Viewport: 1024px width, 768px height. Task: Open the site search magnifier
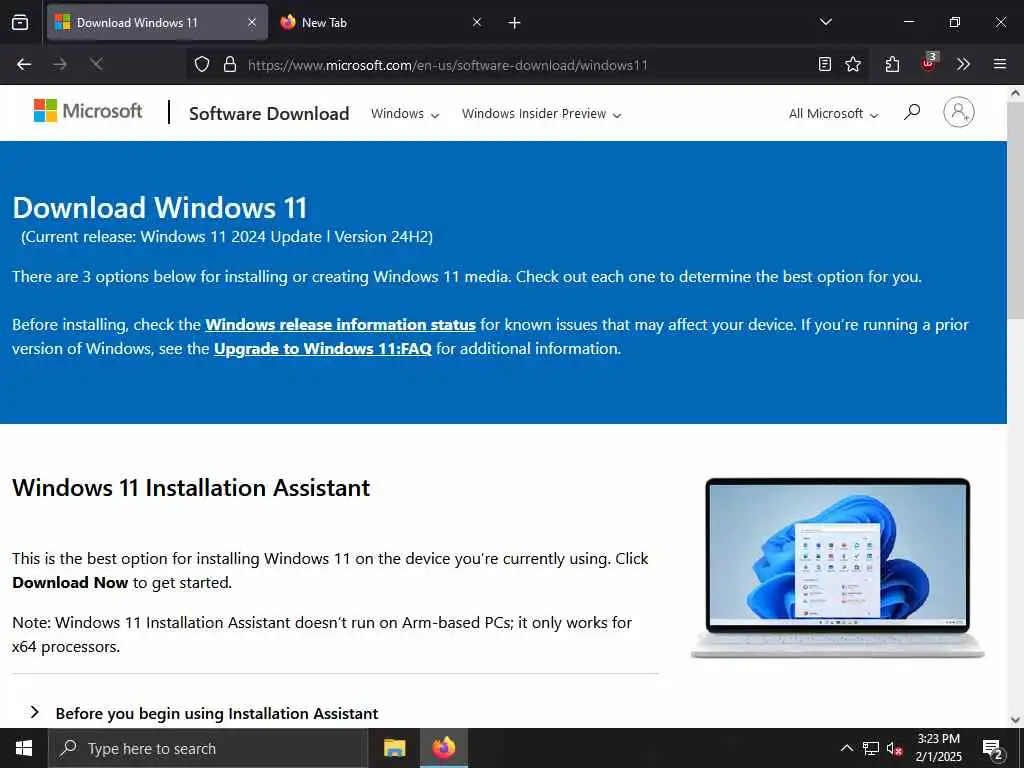[x=912, y=112]
